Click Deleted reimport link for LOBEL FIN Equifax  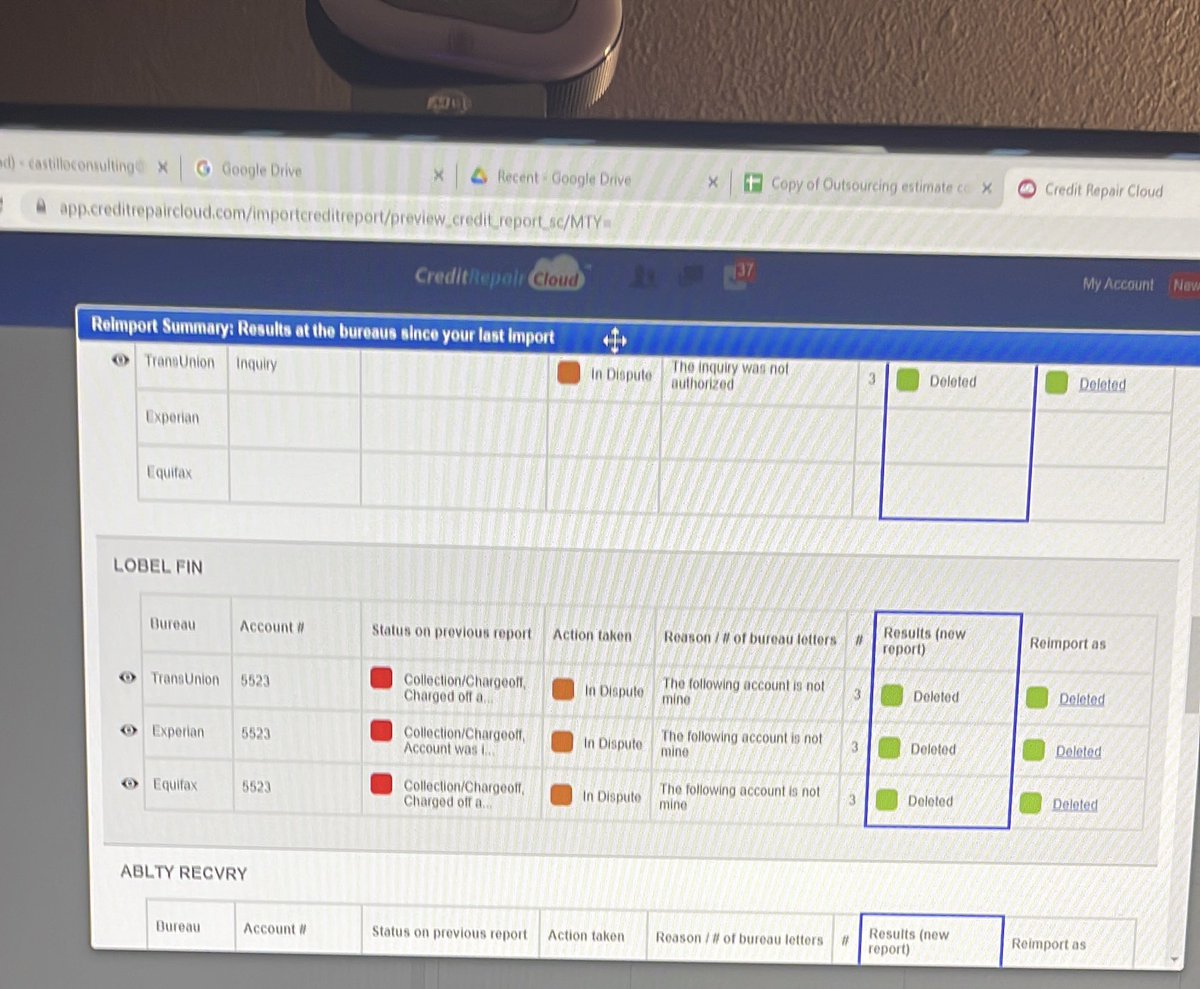pos(1074,804)
